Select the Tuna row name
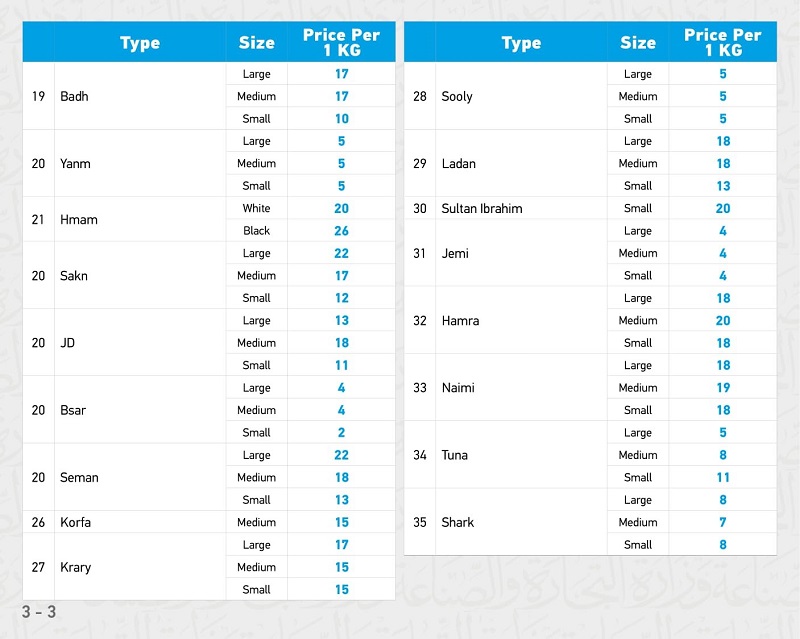800x639 pixels. pos(455,456)
